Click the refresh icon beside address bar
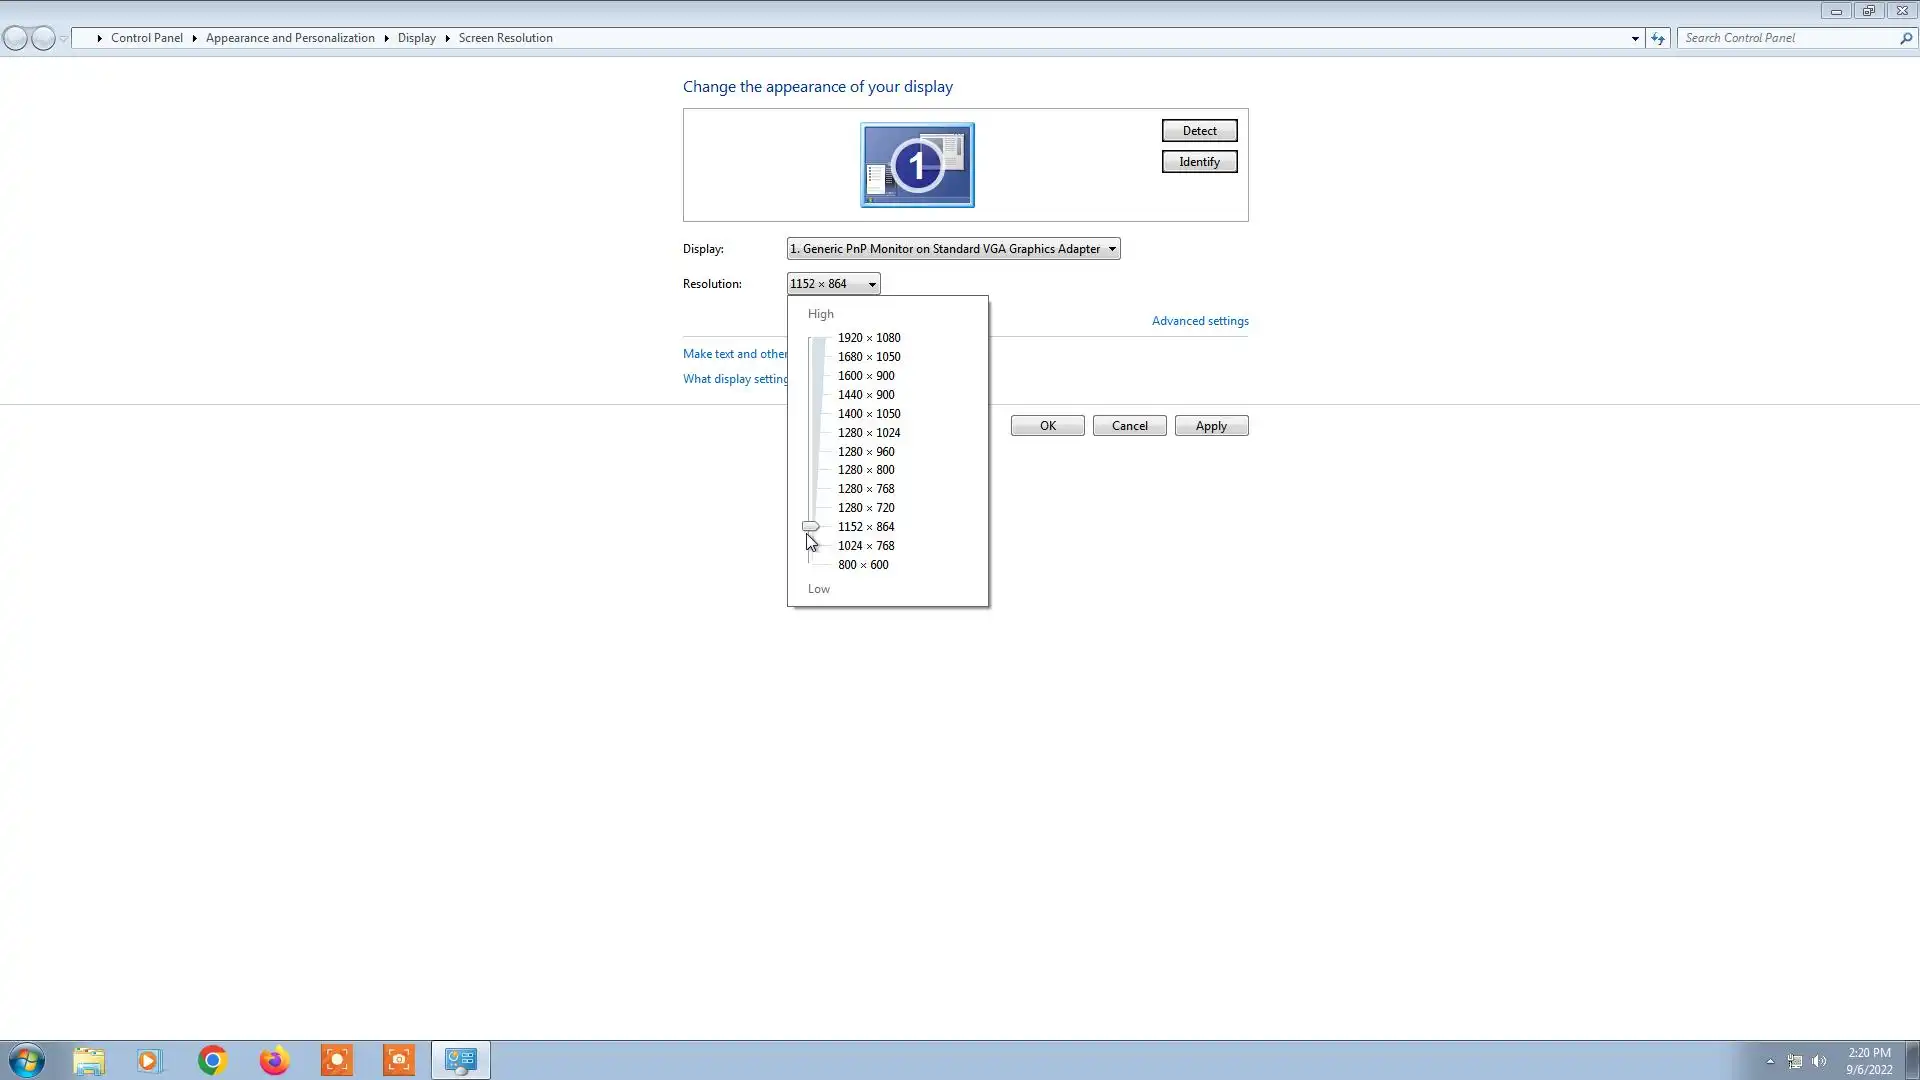1920x1080 pixels. (1658, 38)
